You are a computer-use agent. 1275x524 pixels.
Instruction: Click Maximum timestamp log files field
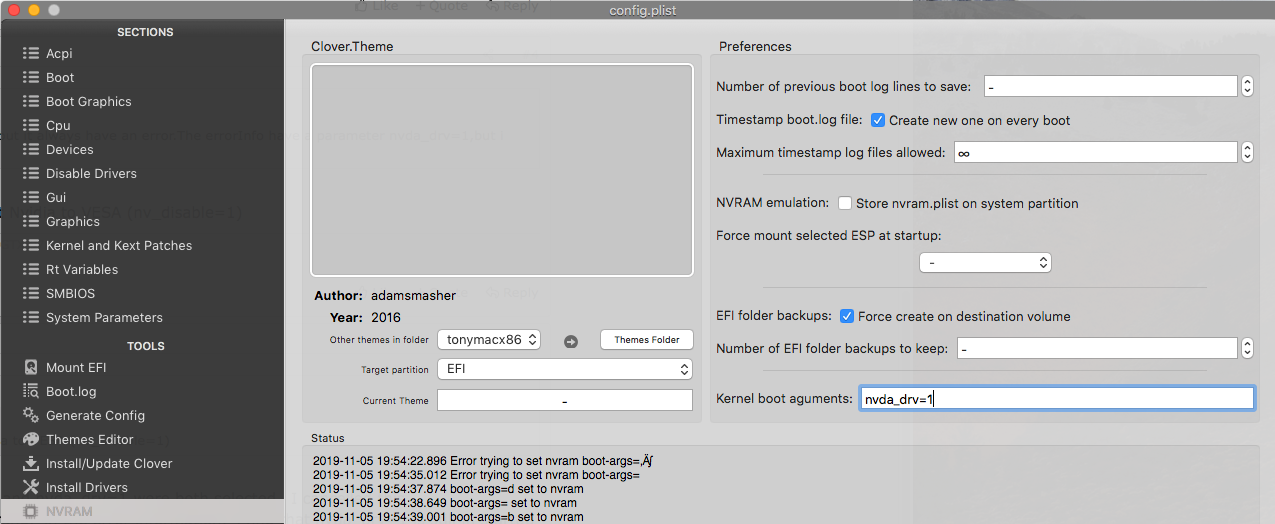tap(1095, 153)
